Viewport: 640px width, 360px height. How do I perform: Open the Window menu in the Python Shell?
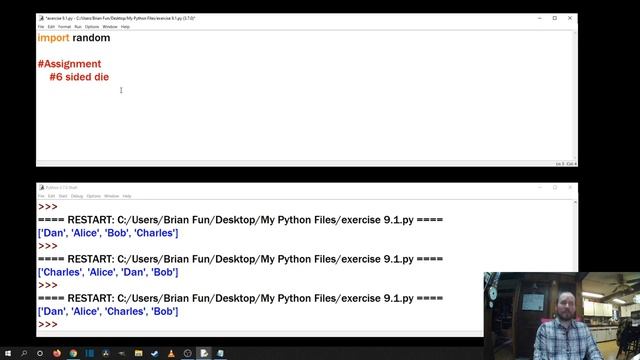pos(111,196)
